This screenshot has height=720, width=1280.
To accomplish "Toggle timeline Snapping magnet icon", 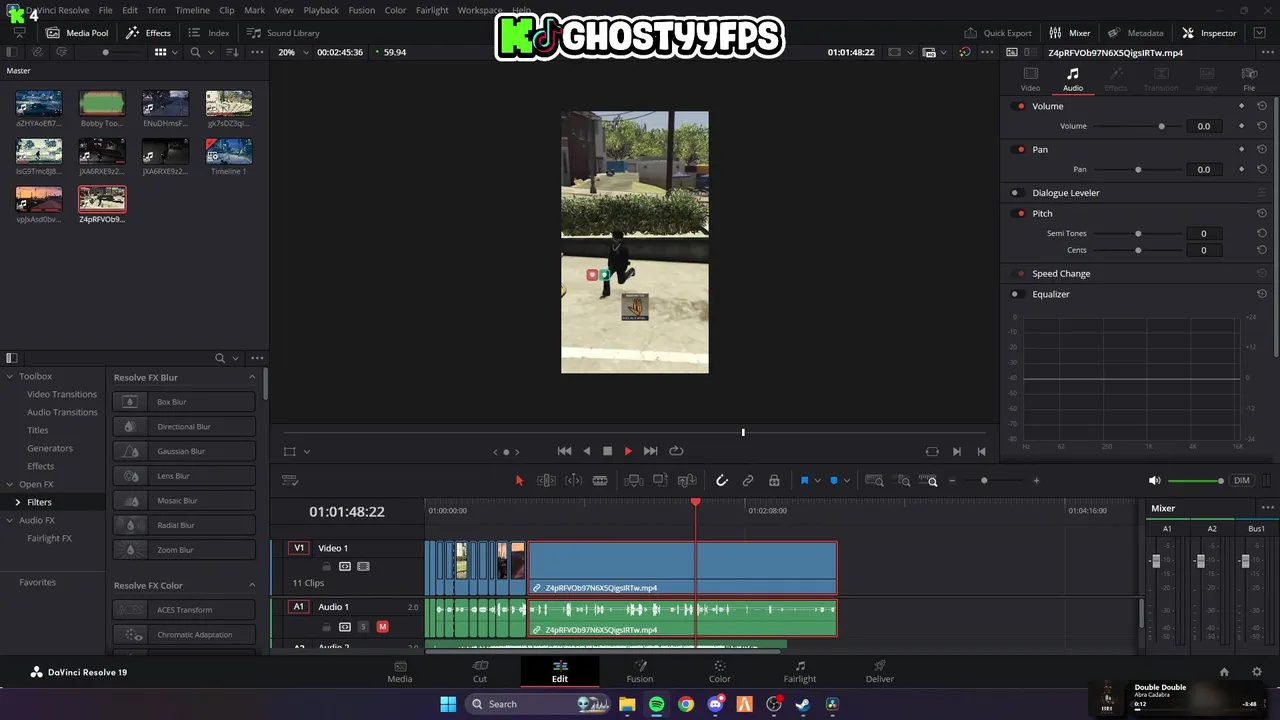I will pos(721,481).
